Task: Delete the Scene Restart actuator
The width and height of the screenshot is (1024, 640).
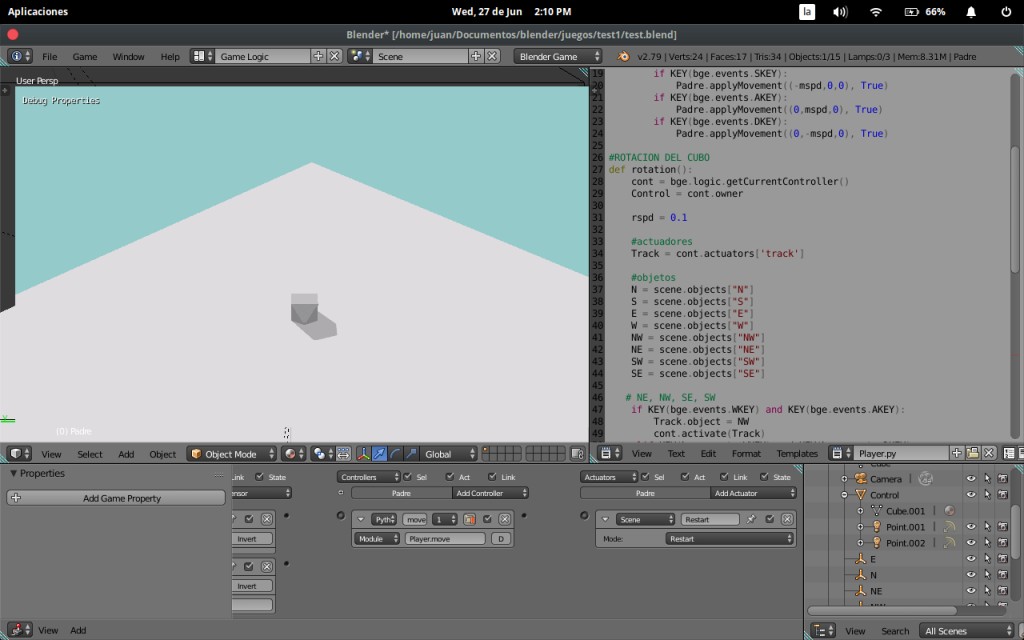Action: coord(787,519)
